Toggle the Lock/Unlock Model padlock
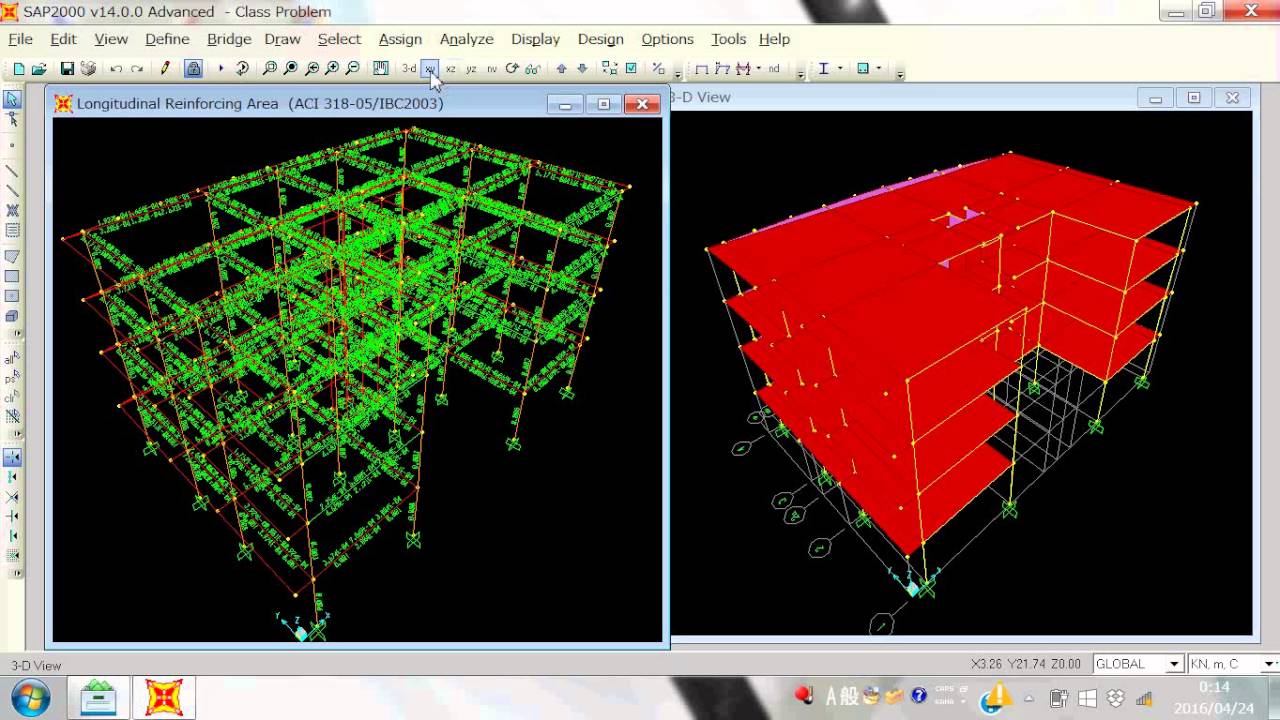This screenshot has height=720, width=1280. 194,69
